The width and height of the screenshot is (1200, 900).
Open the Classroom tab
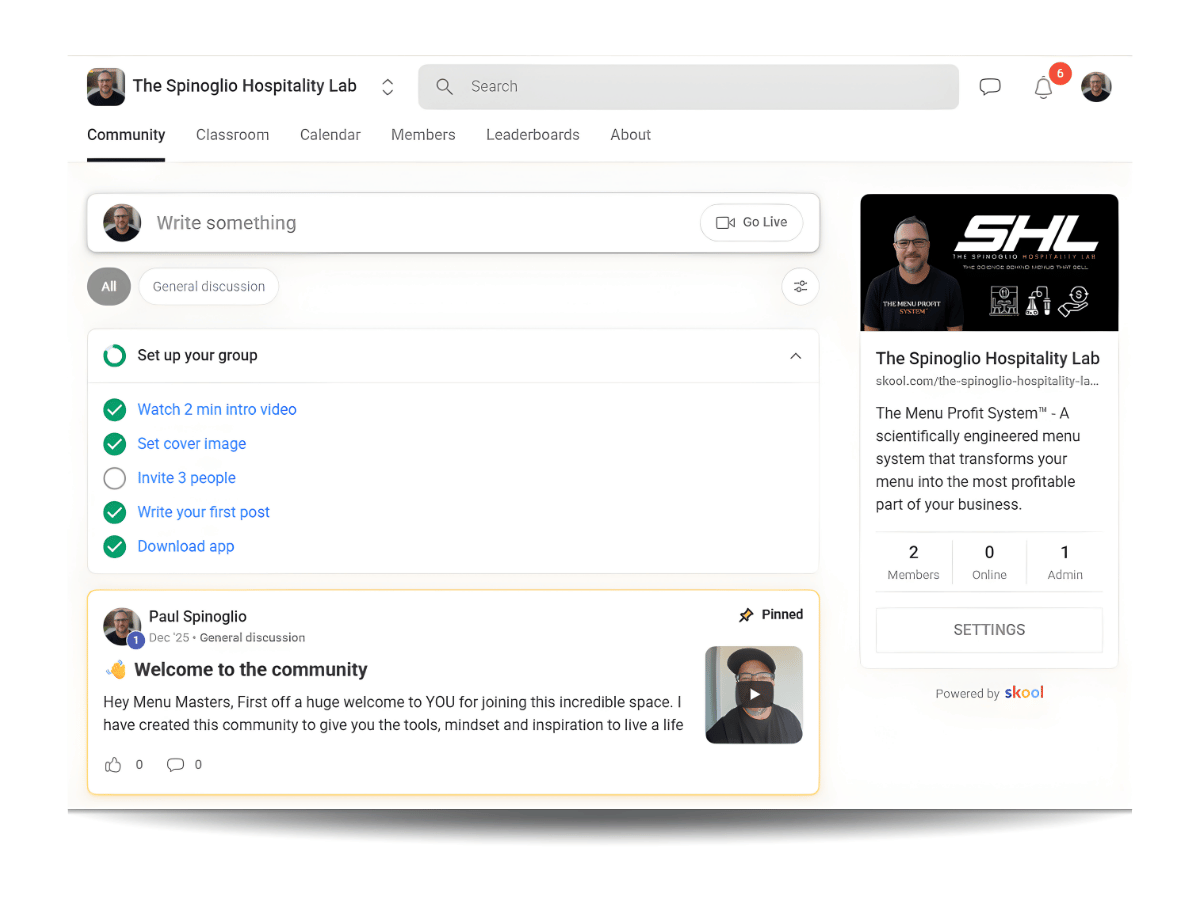232,135
